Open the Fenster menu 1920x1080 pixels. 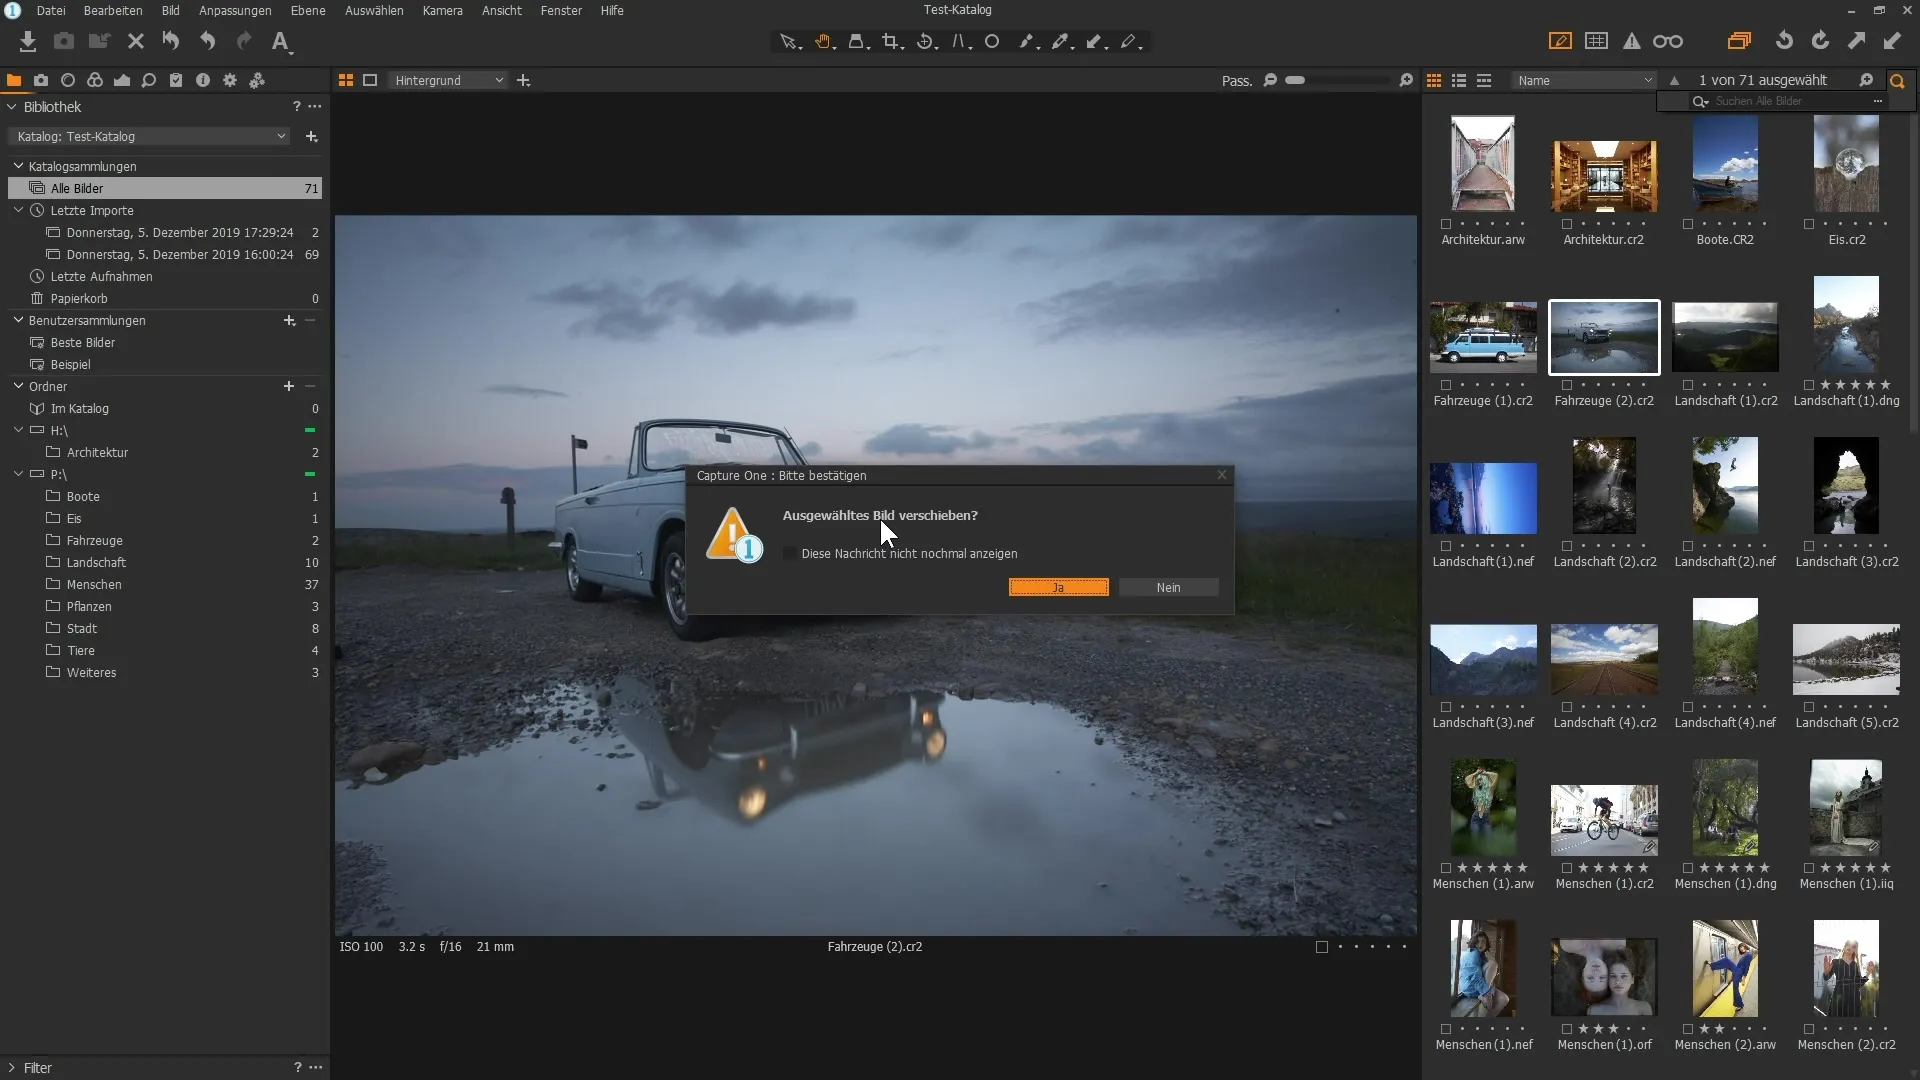click(x=561, y=10)
